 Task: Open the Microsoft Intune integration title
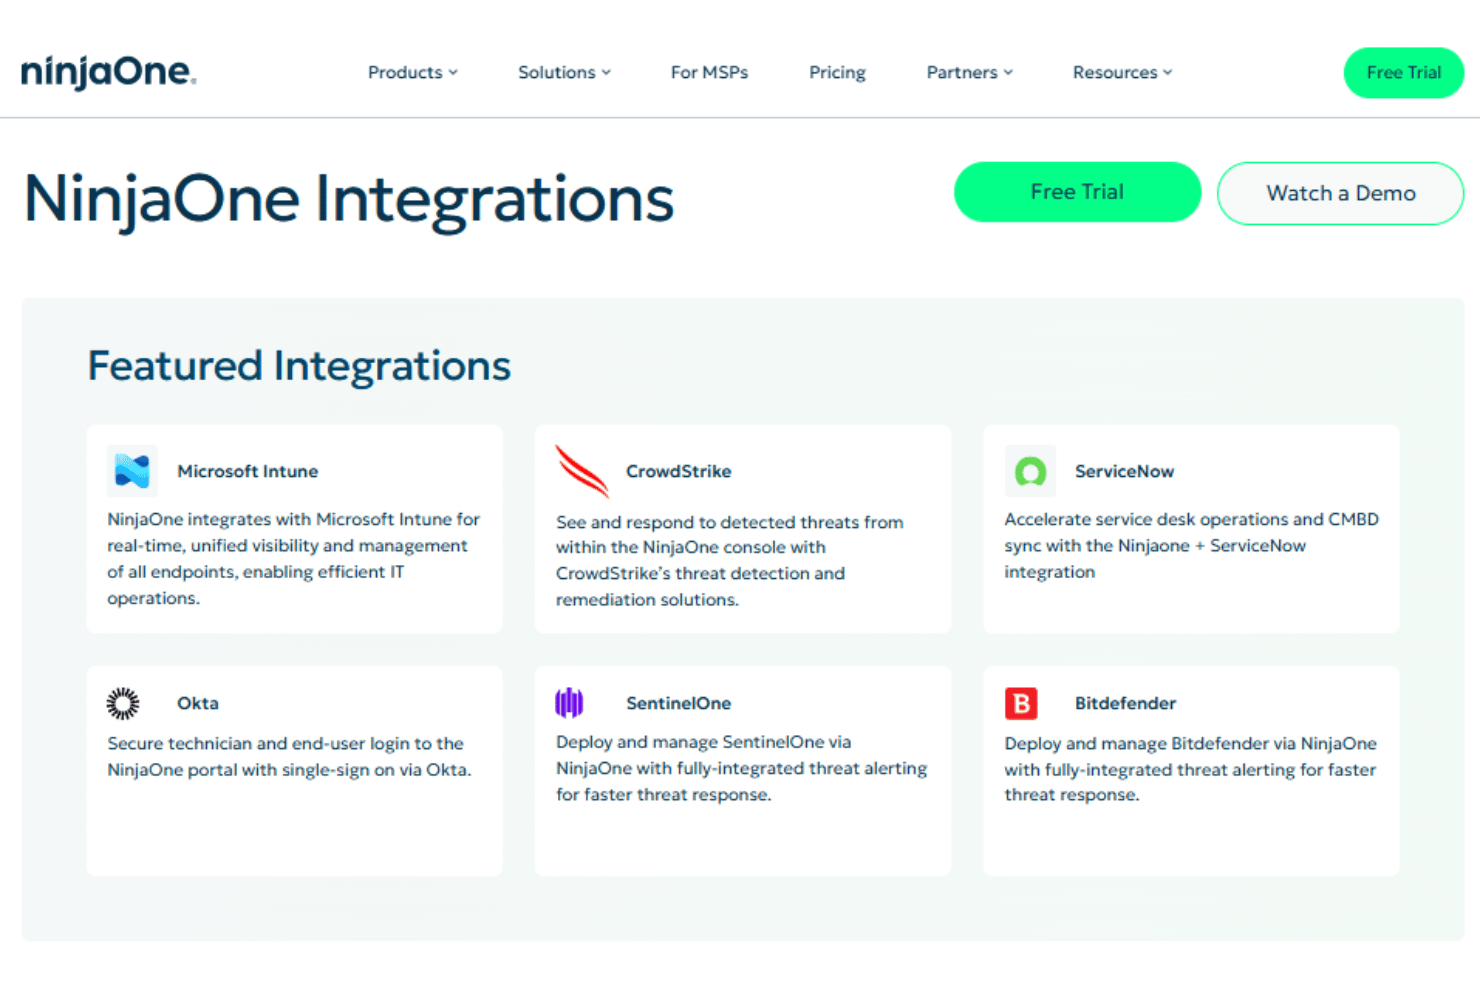coord(247,471)
